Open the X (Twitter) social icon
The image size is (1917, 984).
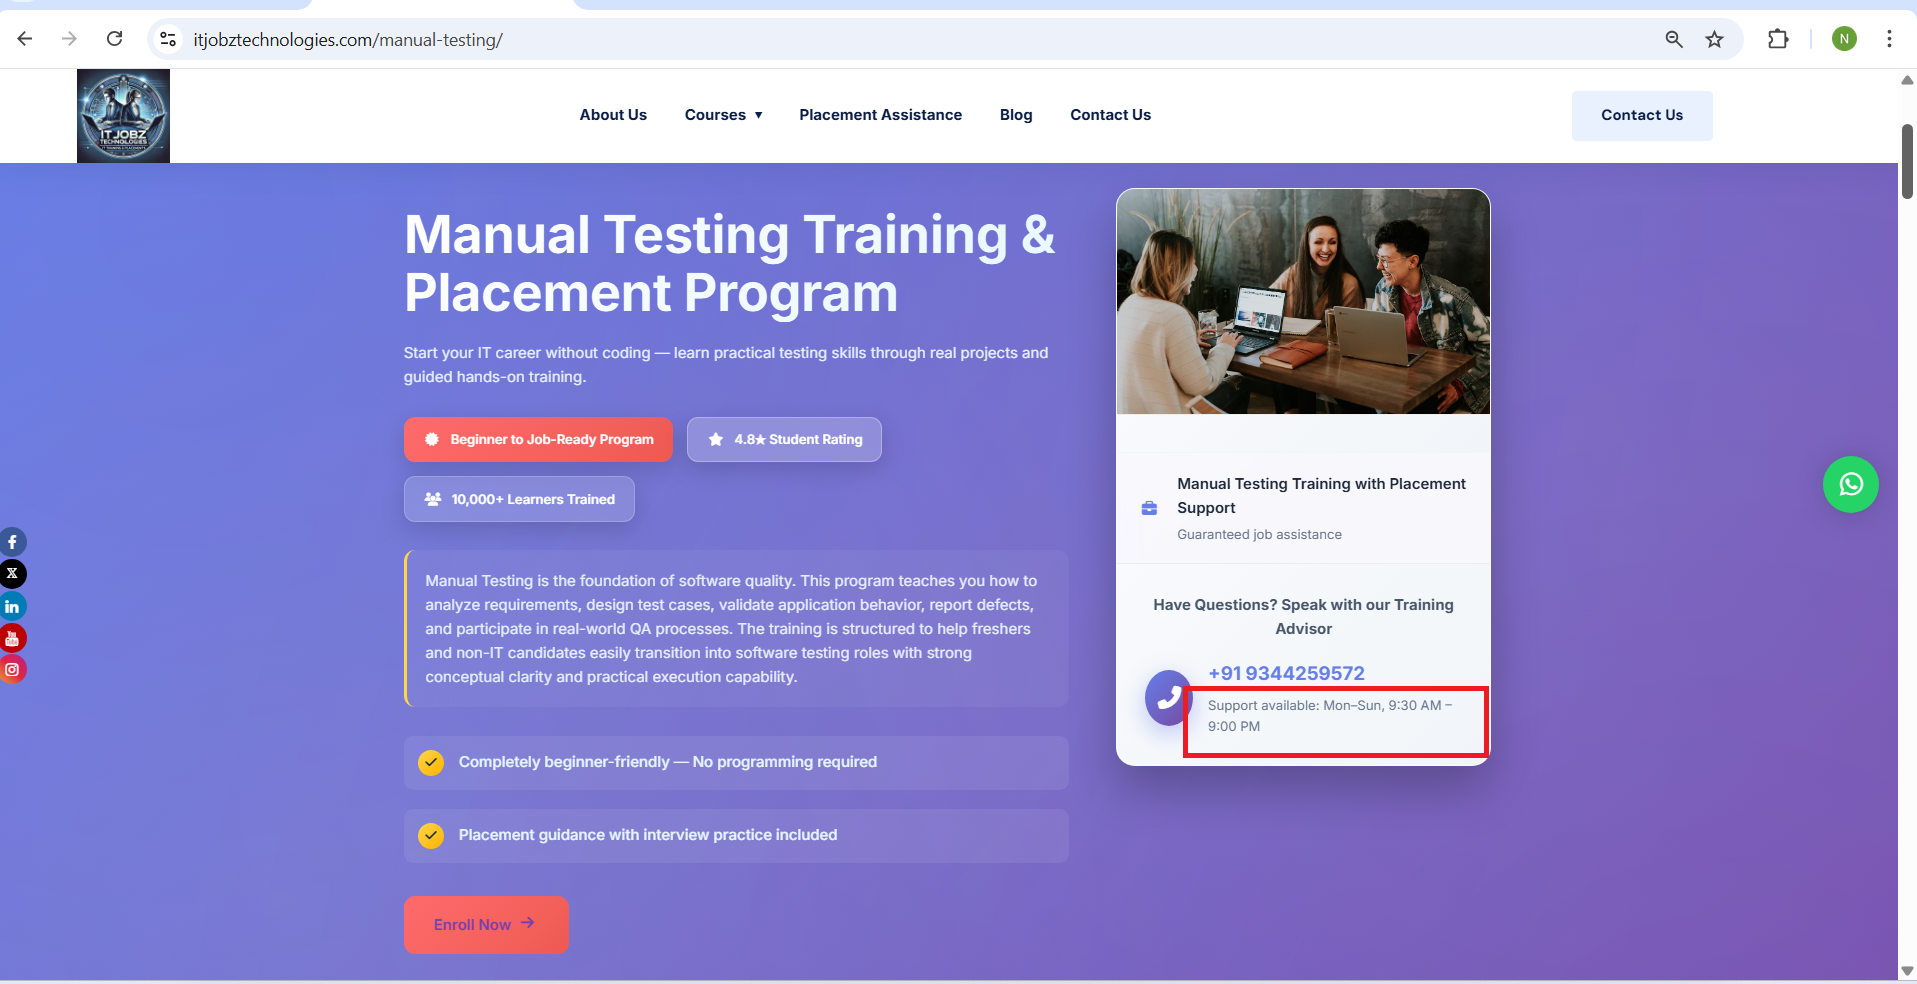tap(12, 574)
